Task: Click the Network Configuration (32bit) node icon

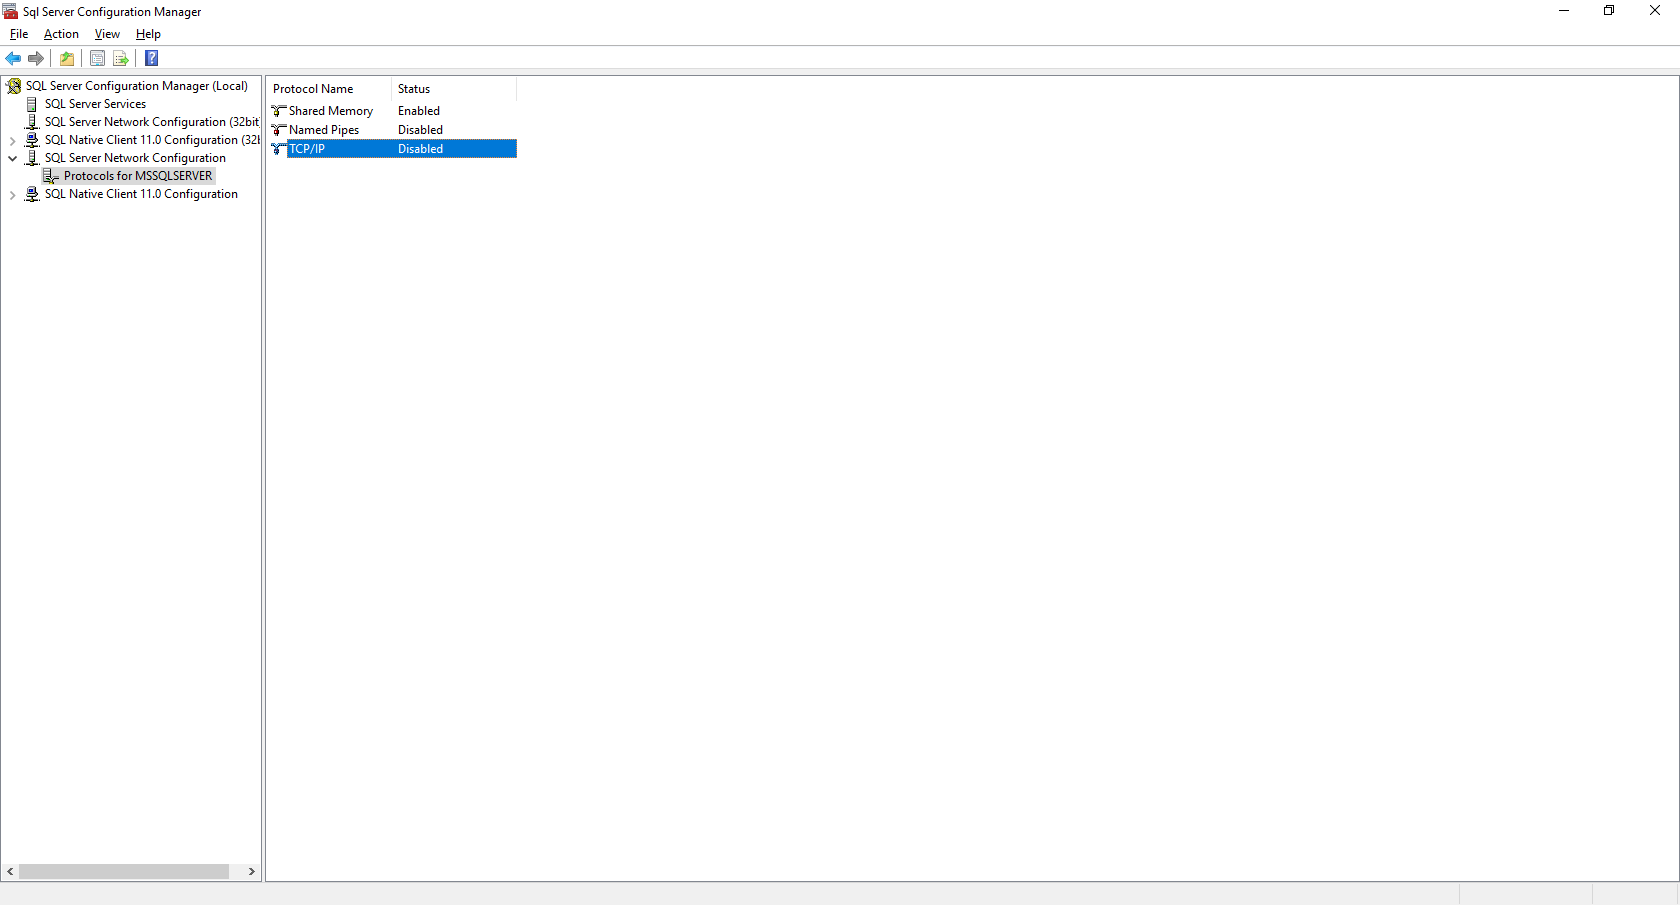Action: 32,122
